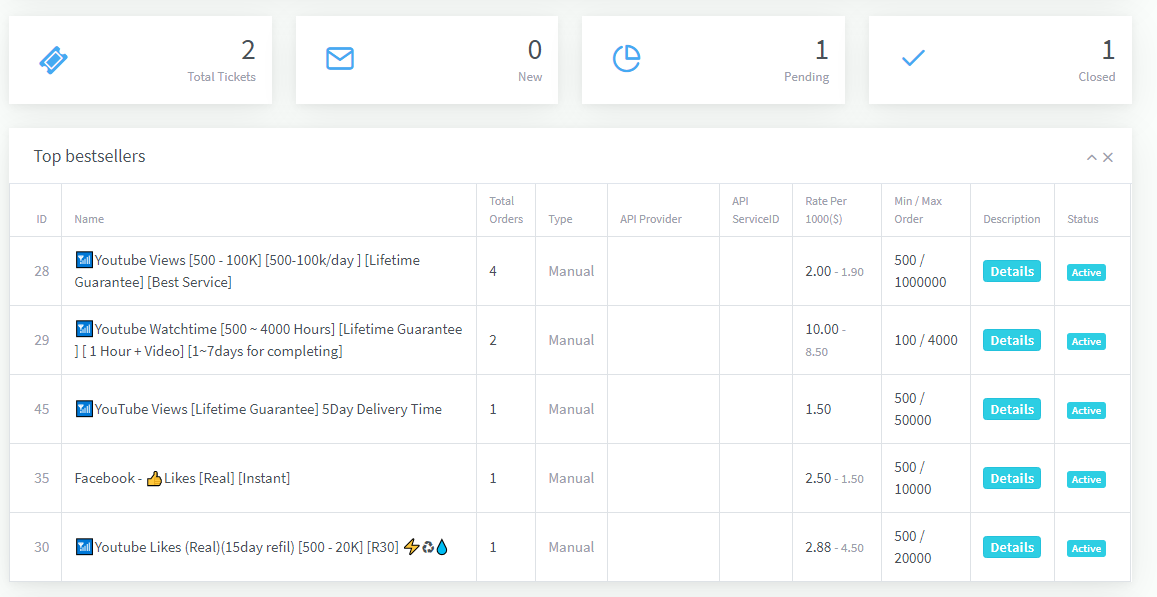Show Details for service ID 45
Screen dimensions: 1157x597
1011,409
